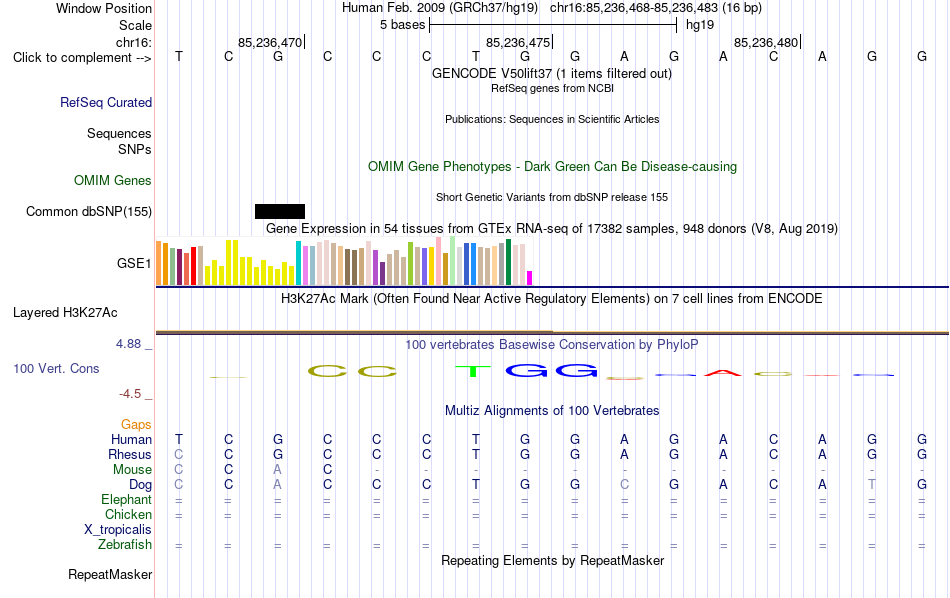The height and width of the screenshot is (598, 950).
Task: Open the RefSeq Curated track label
Action: (106, 102)
